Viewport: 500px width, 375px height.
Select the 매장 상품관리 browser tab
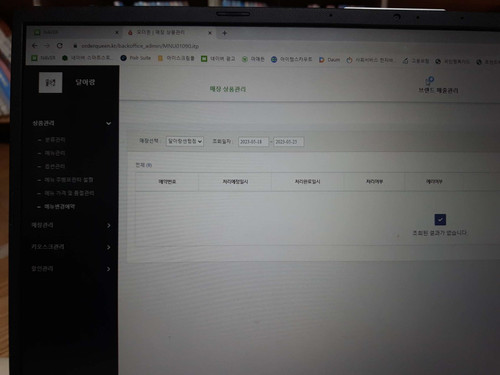[169, 32]
